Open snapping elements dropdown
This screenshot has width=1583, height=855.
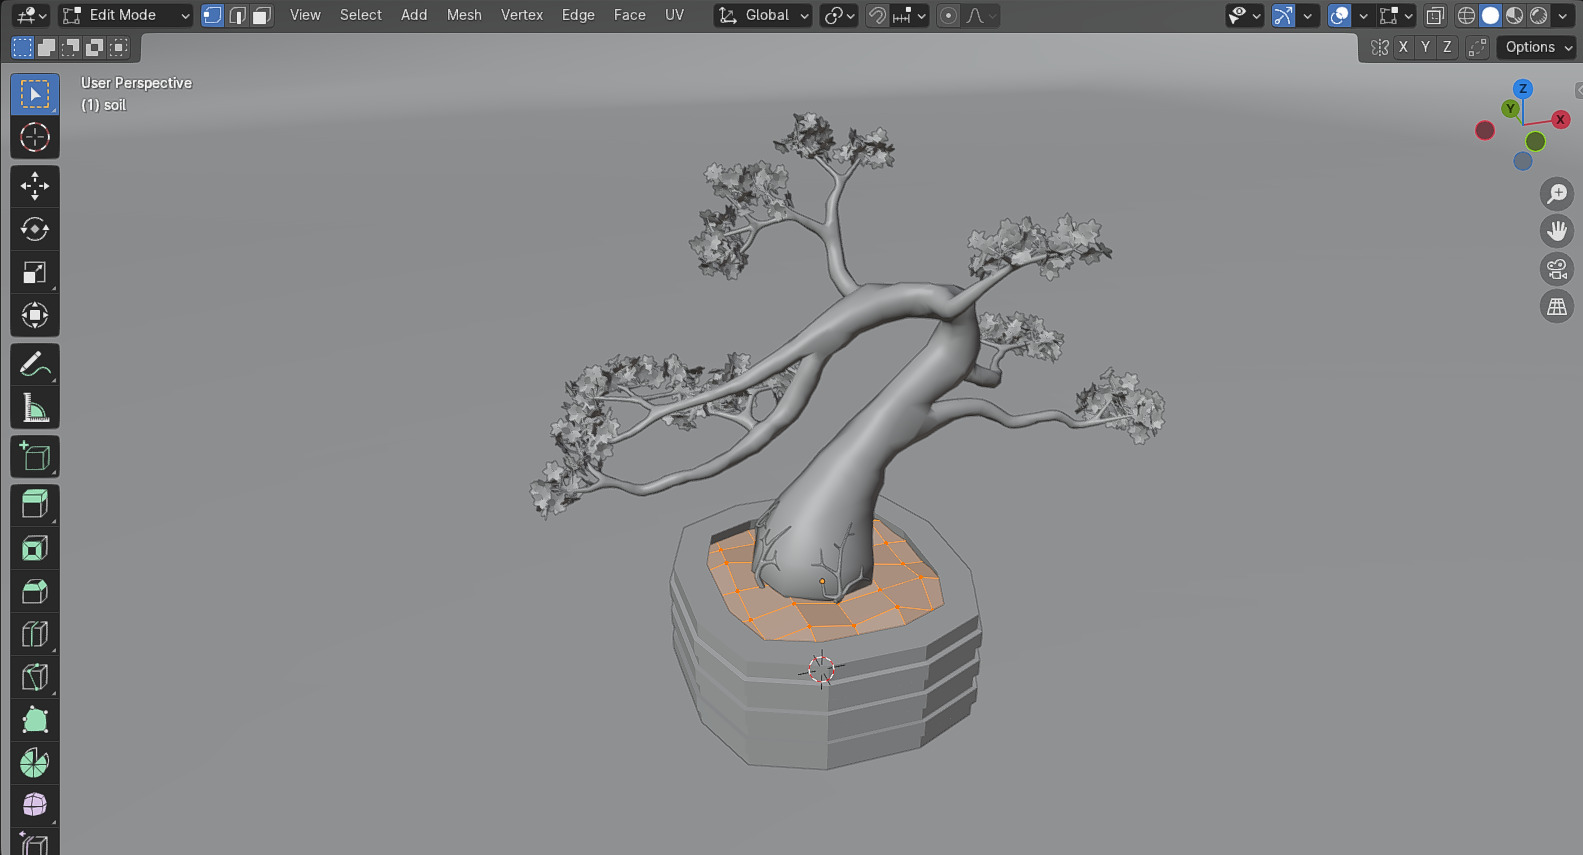[x=910, y=15]
